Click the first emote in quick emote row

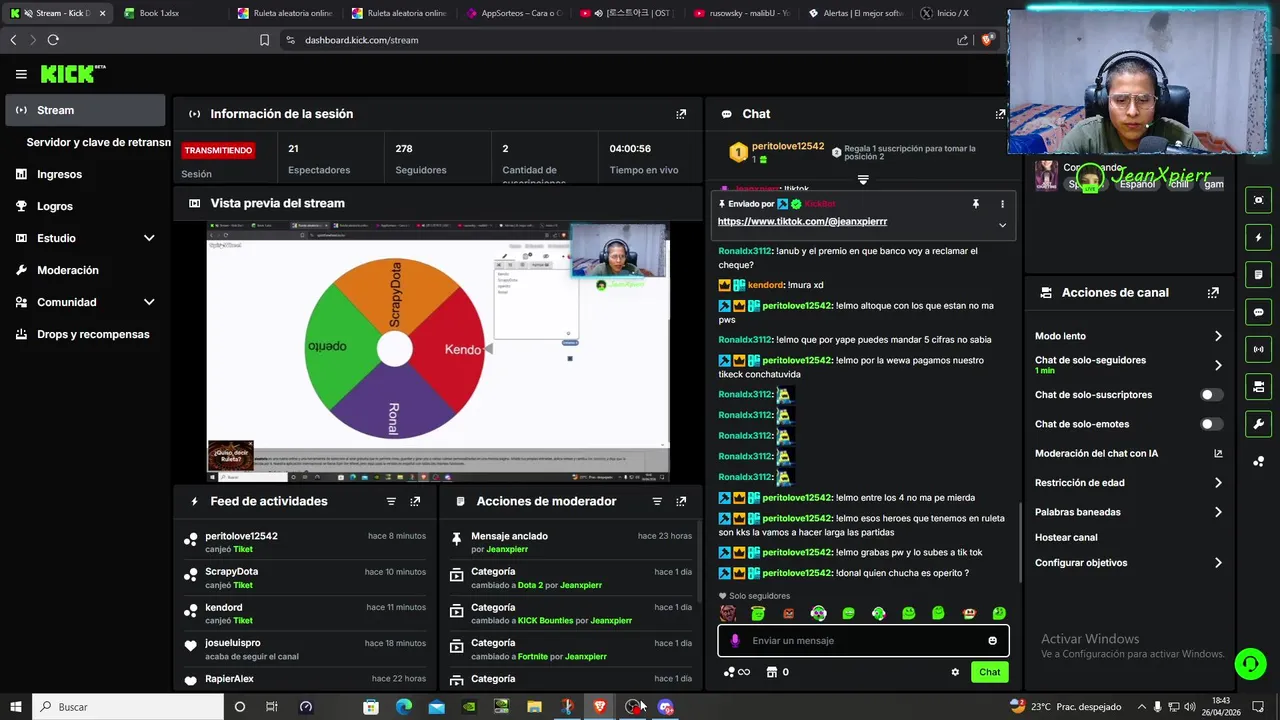click(x=728, y=614)
